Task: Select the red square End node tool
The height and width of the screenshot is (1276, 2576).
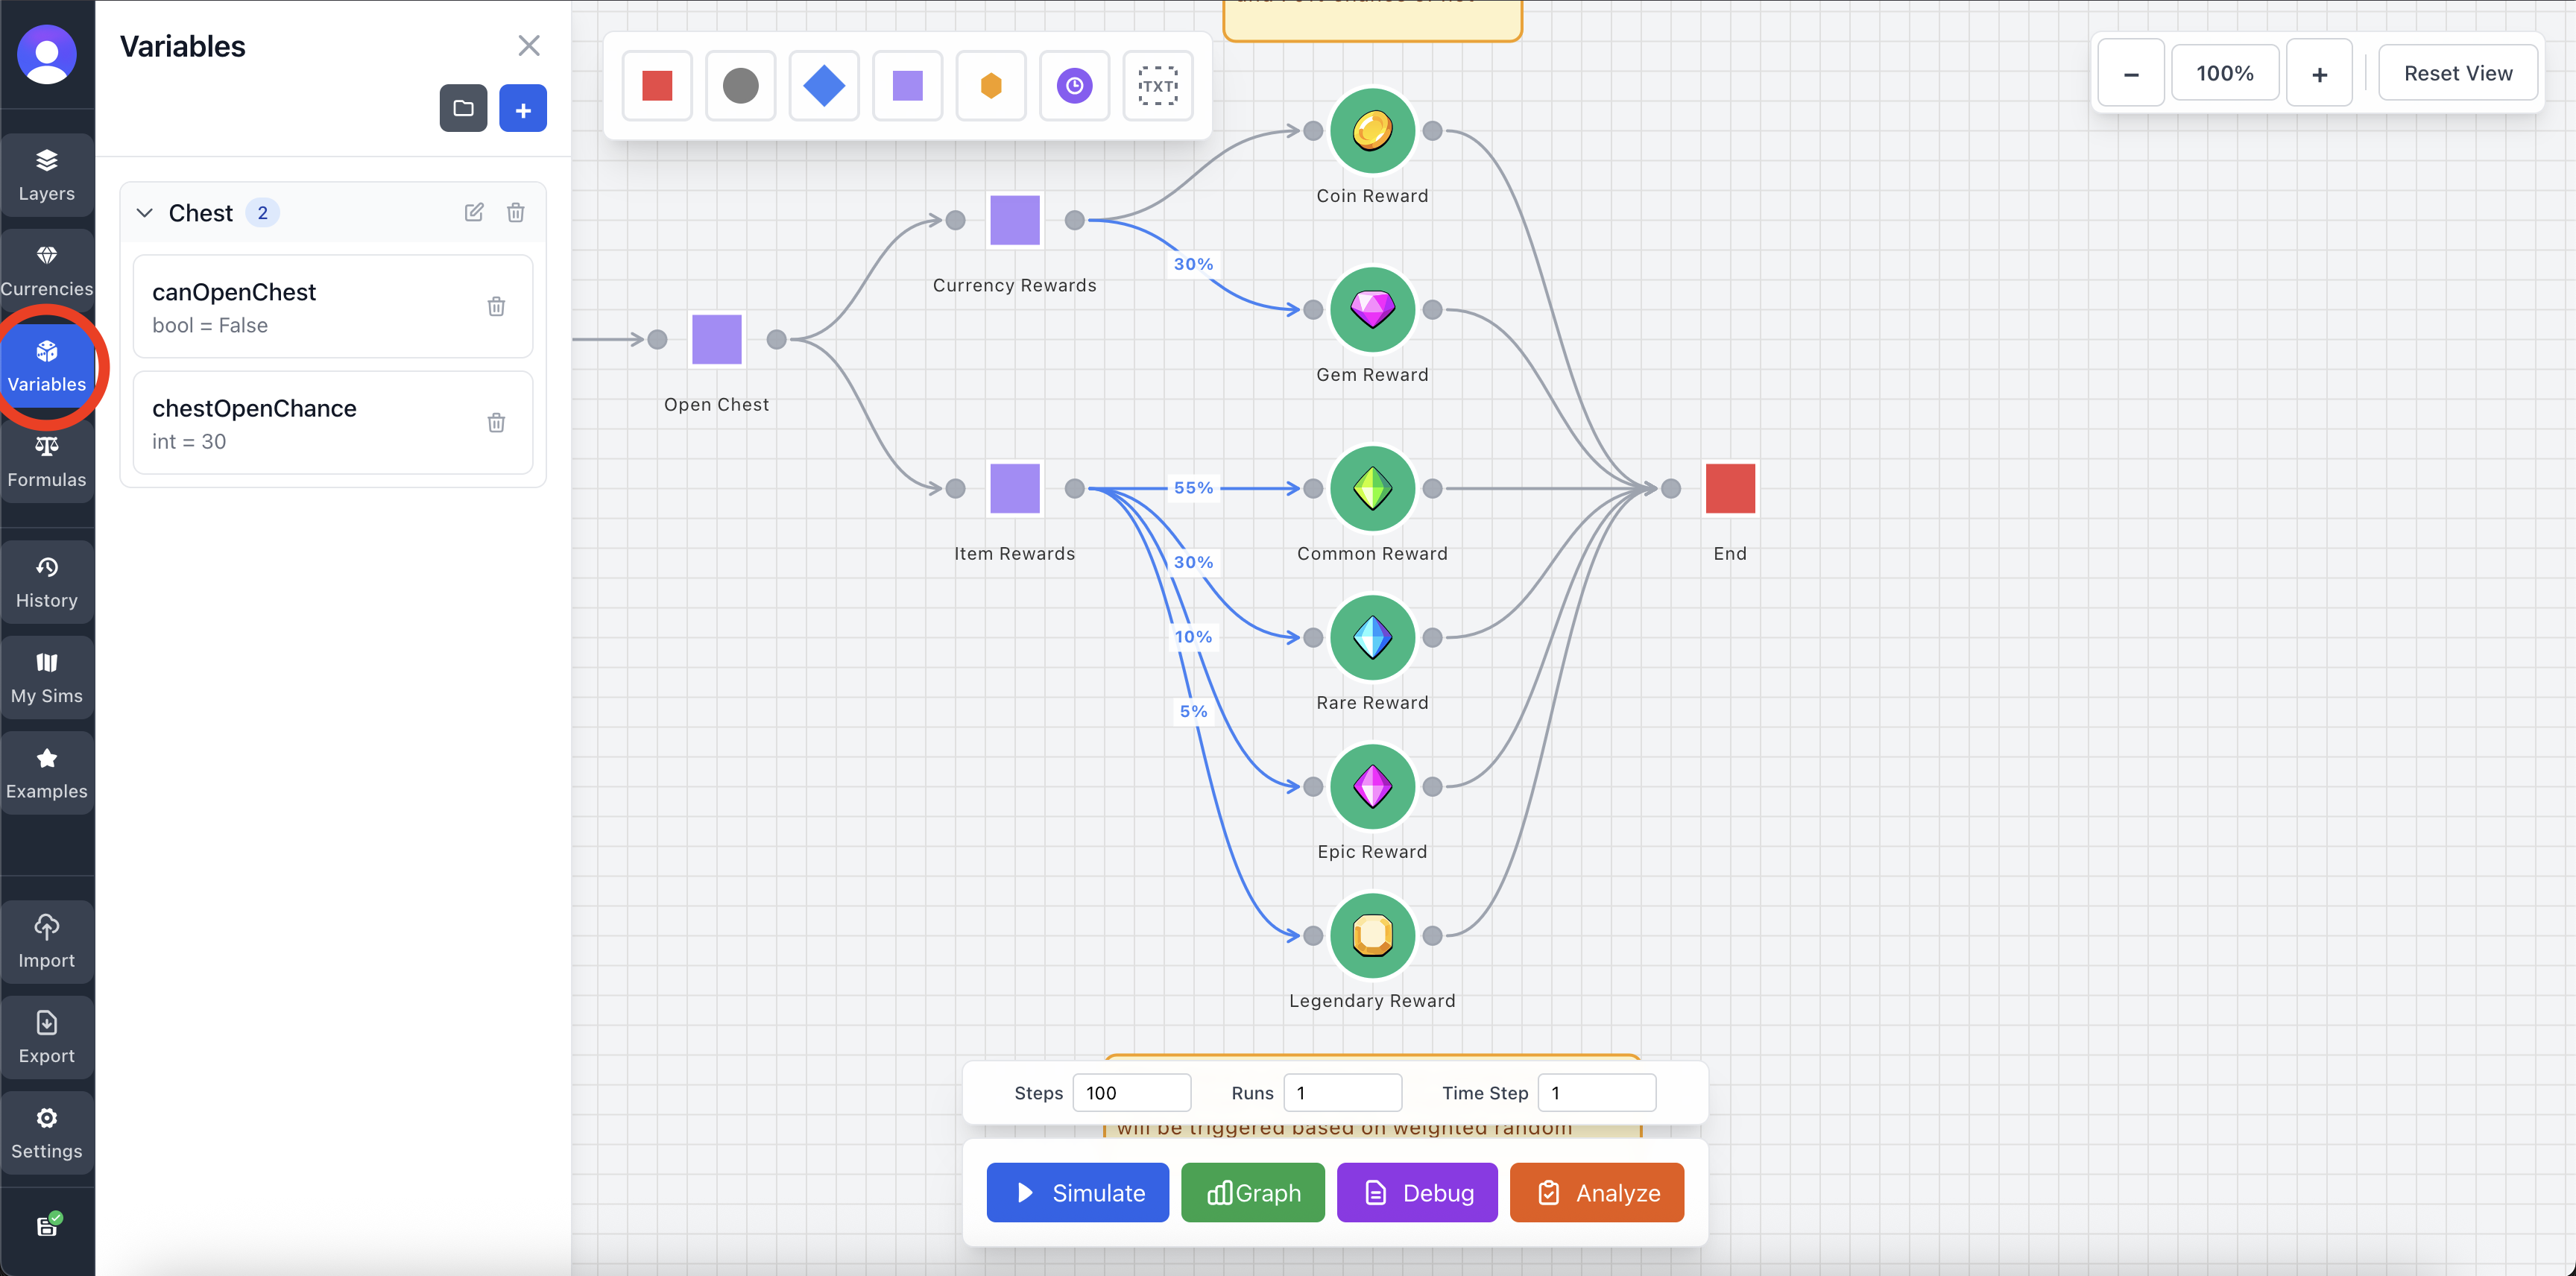Action: pos(657,86)
